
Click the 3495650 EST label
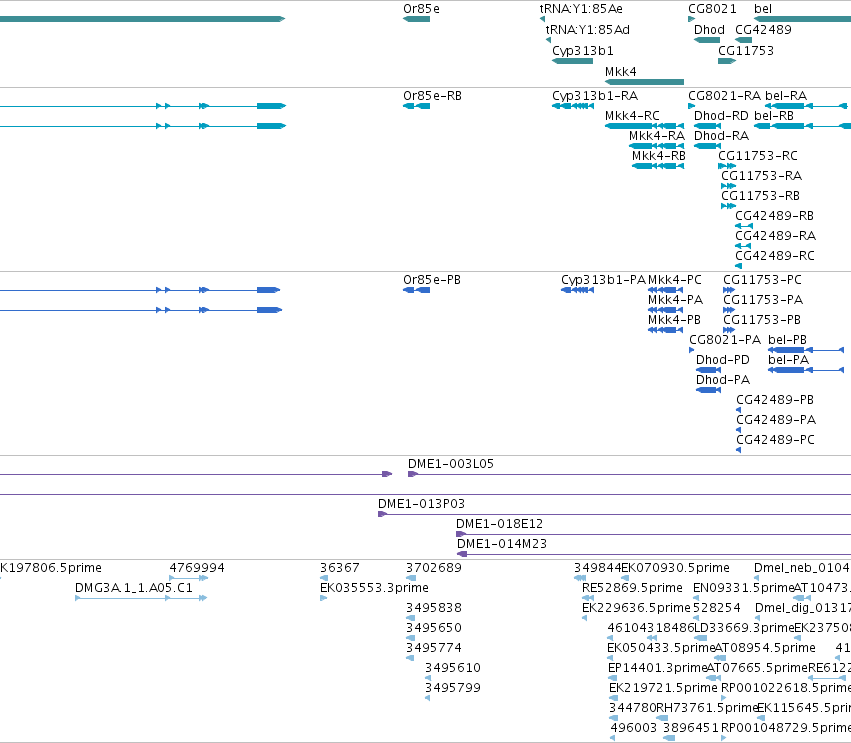pyautogui.click(x=434, y=628)
